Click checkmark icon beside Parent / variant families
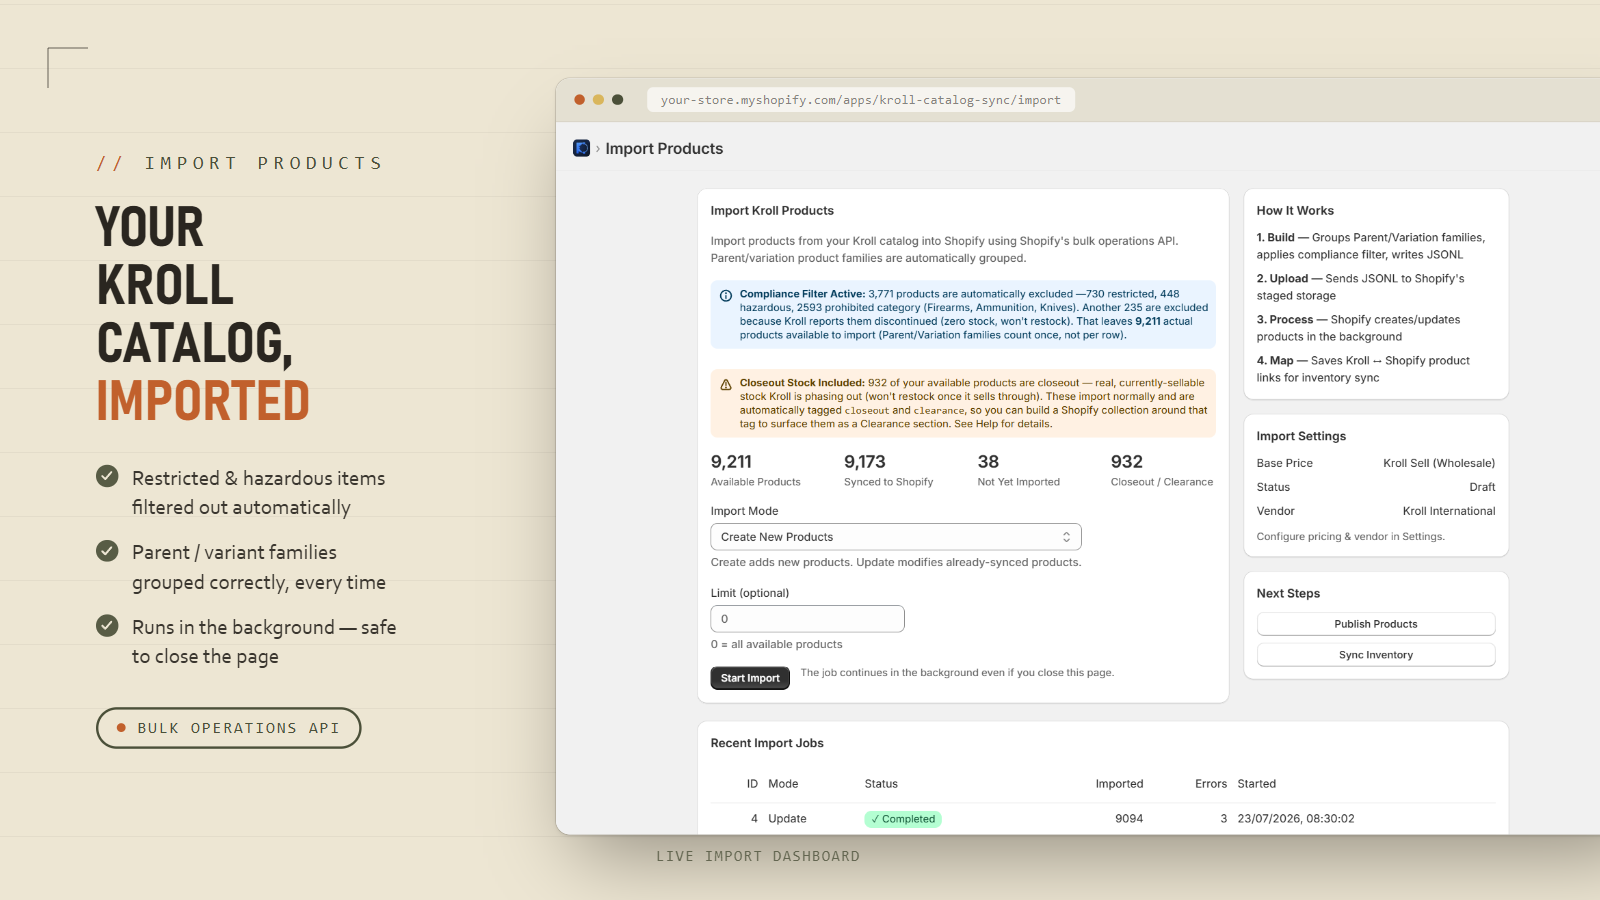Screen dimensions: 1600x900 point(107,550)
